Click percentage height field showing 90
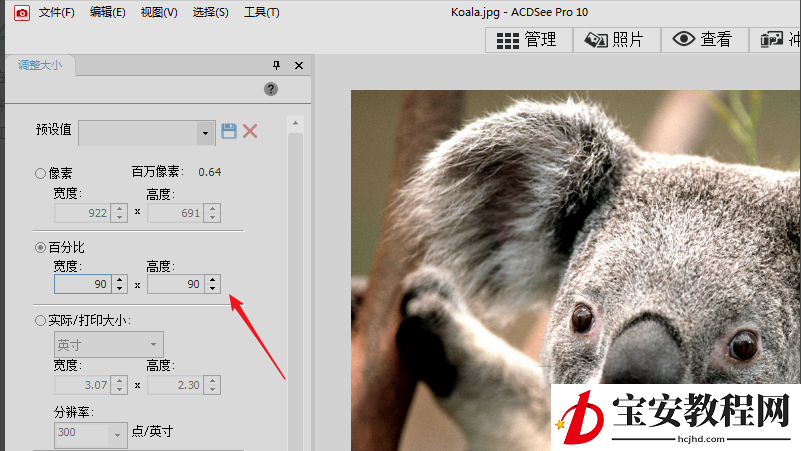 pyautogui.click(x=175, y=284)
